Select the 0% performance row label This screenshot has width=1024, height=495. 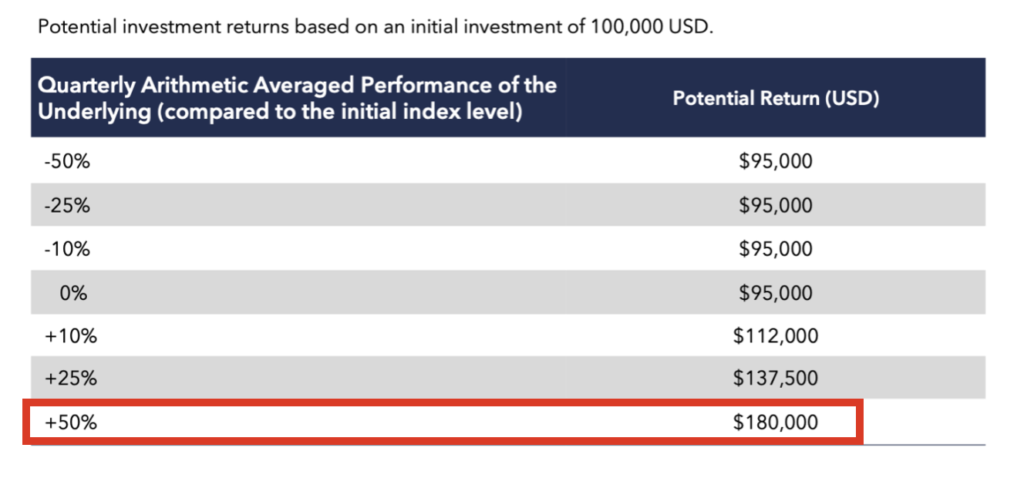click(x=68, y=293)
